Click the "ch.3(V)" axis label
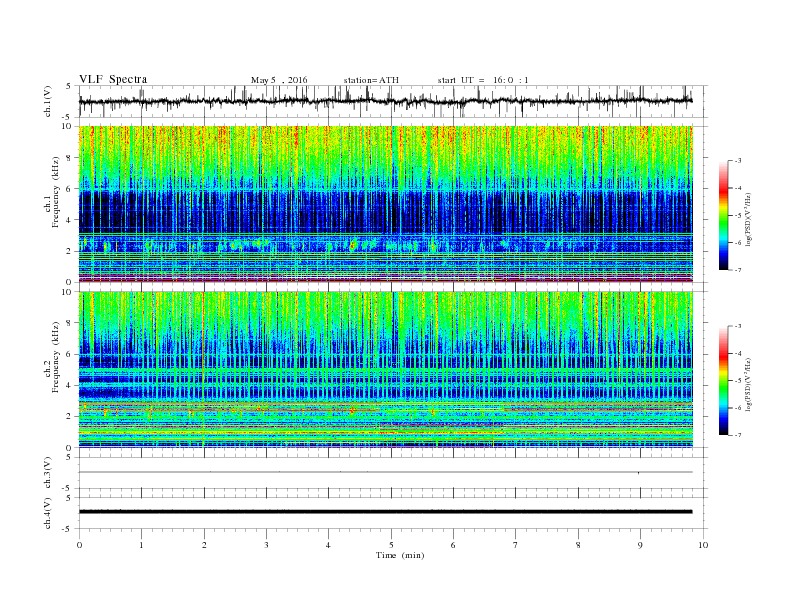792x612 pixels. coord(48,473)
